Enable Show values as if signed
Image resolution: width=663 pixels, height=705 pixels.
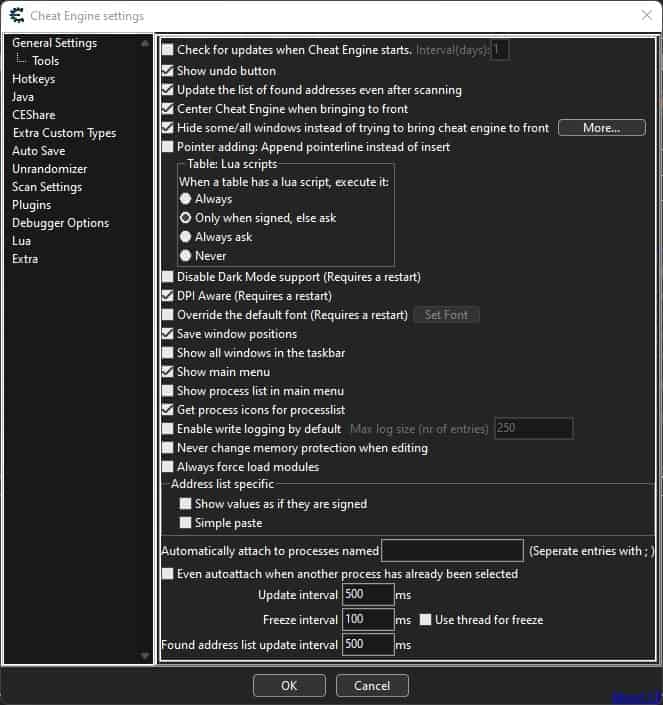[x=185, y=504]
